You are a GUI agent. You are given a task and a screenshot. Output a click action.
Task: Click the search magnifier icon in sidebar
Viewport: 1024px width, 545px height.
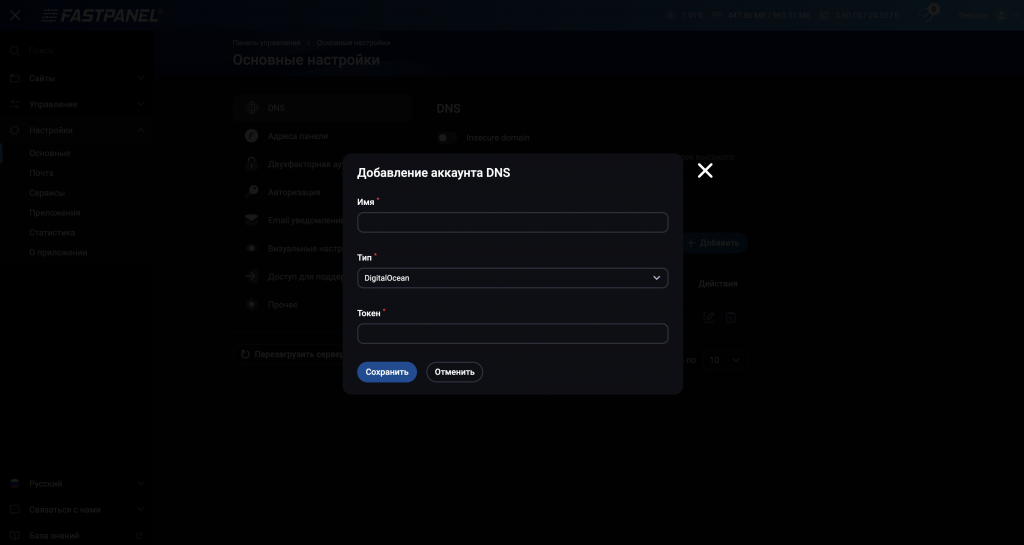tap(15, 50)
